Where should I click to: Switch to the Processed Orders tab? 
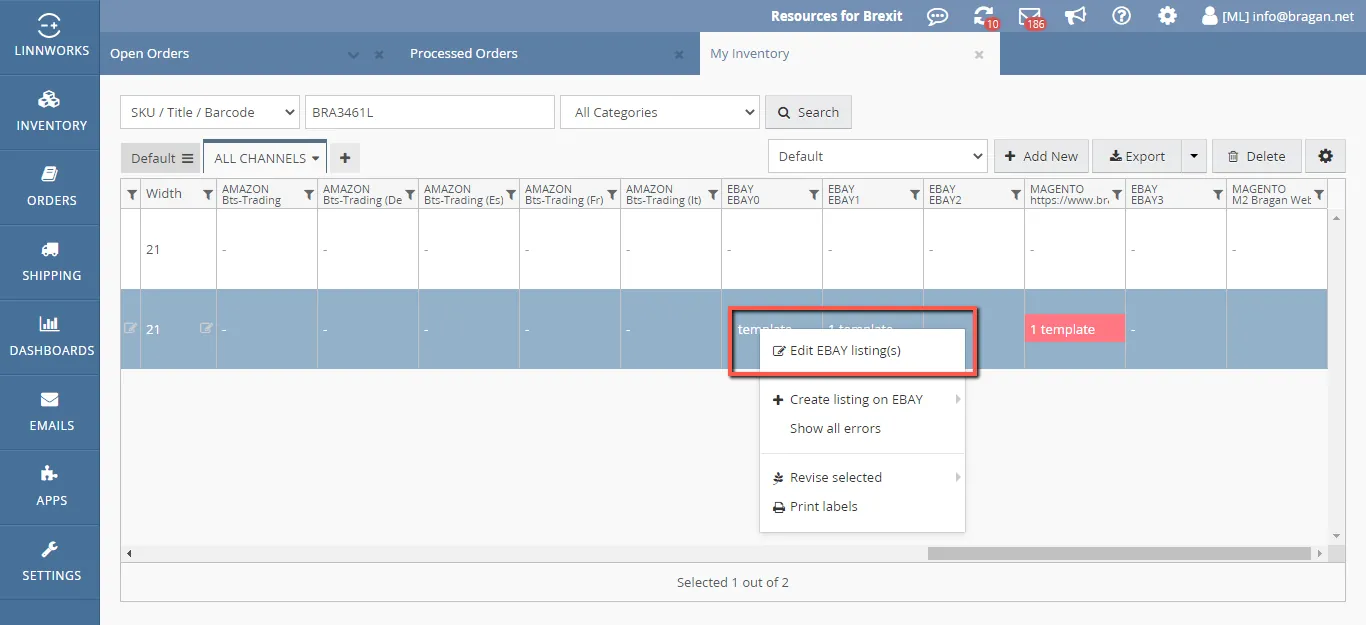(x=464, y=53)
